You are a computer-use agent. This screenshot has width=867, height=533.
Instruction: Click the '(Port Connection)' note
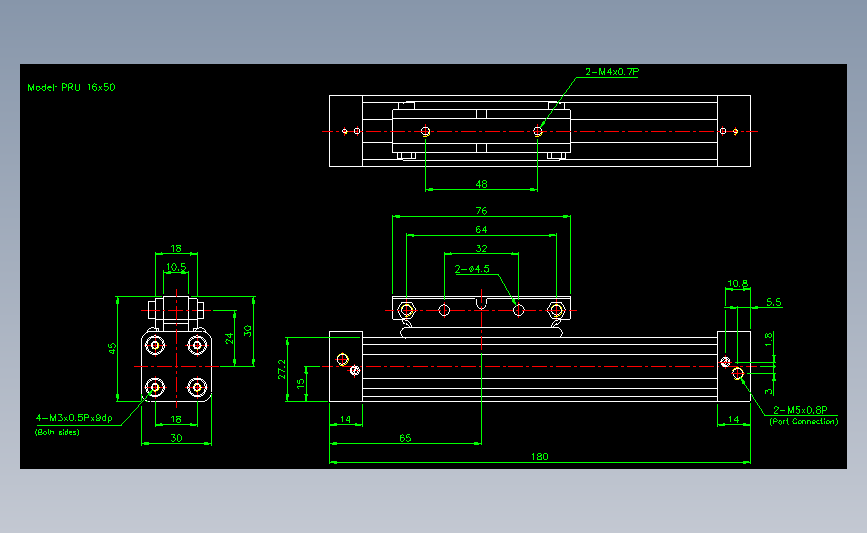pyautogui.click(x=803, y=421)
